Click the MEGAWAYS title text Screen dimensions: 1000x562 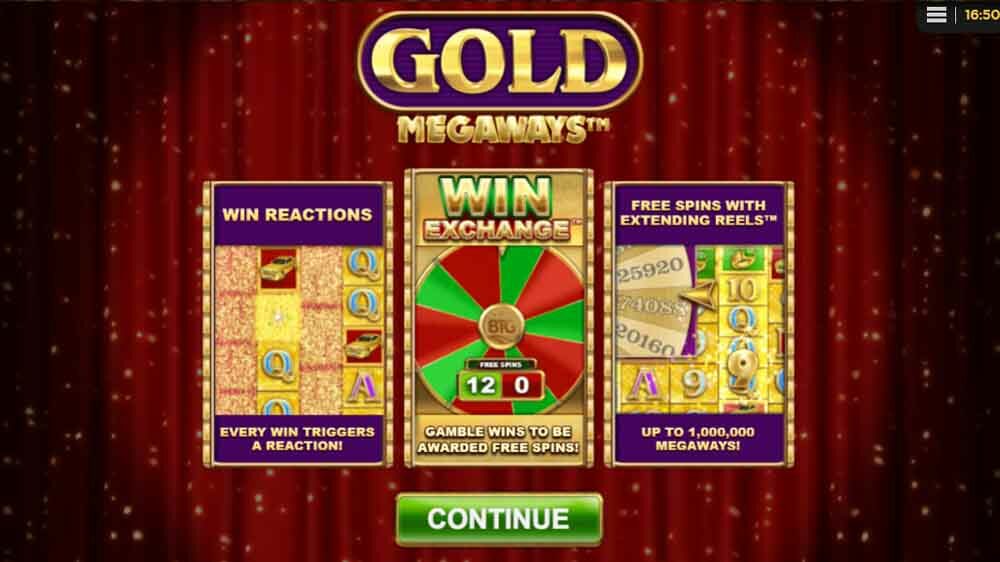503,129
